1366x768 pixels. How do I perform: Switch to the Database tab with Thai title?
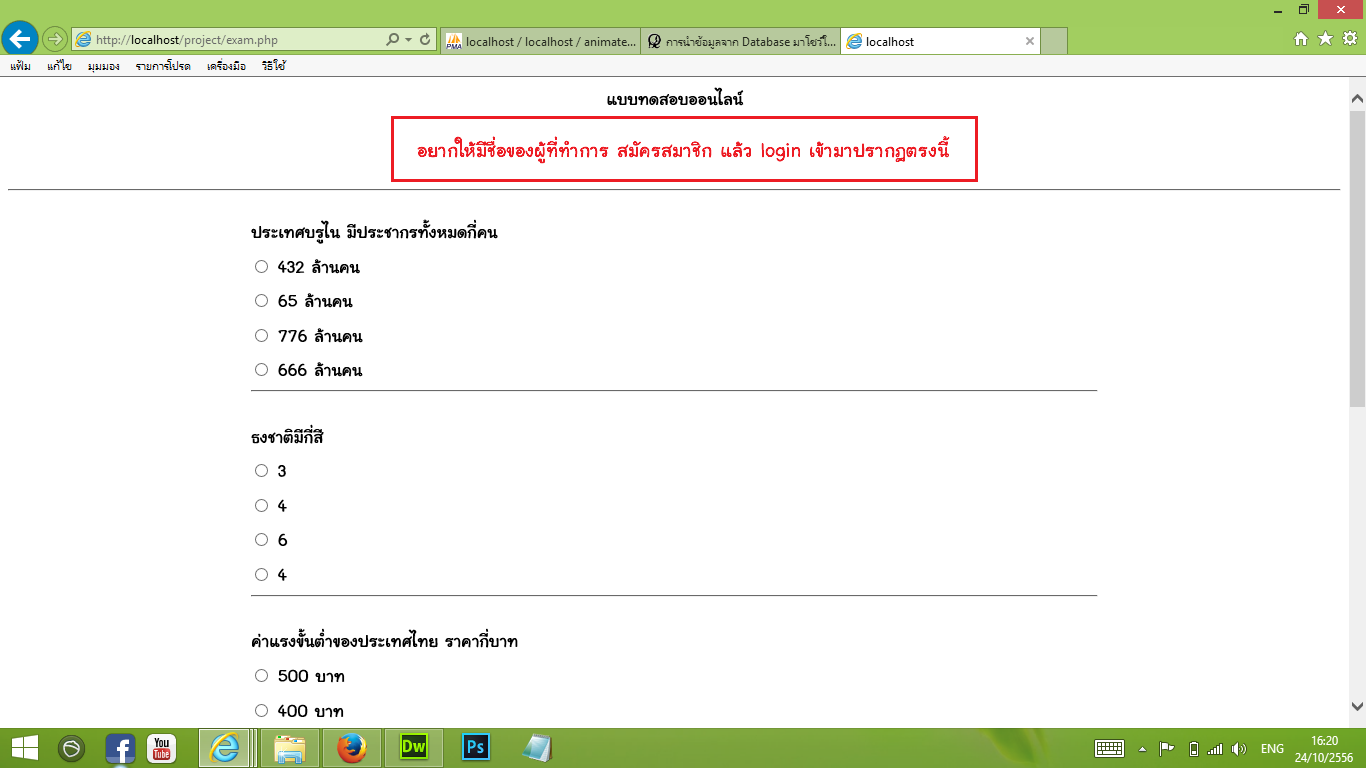pos(740,41)
